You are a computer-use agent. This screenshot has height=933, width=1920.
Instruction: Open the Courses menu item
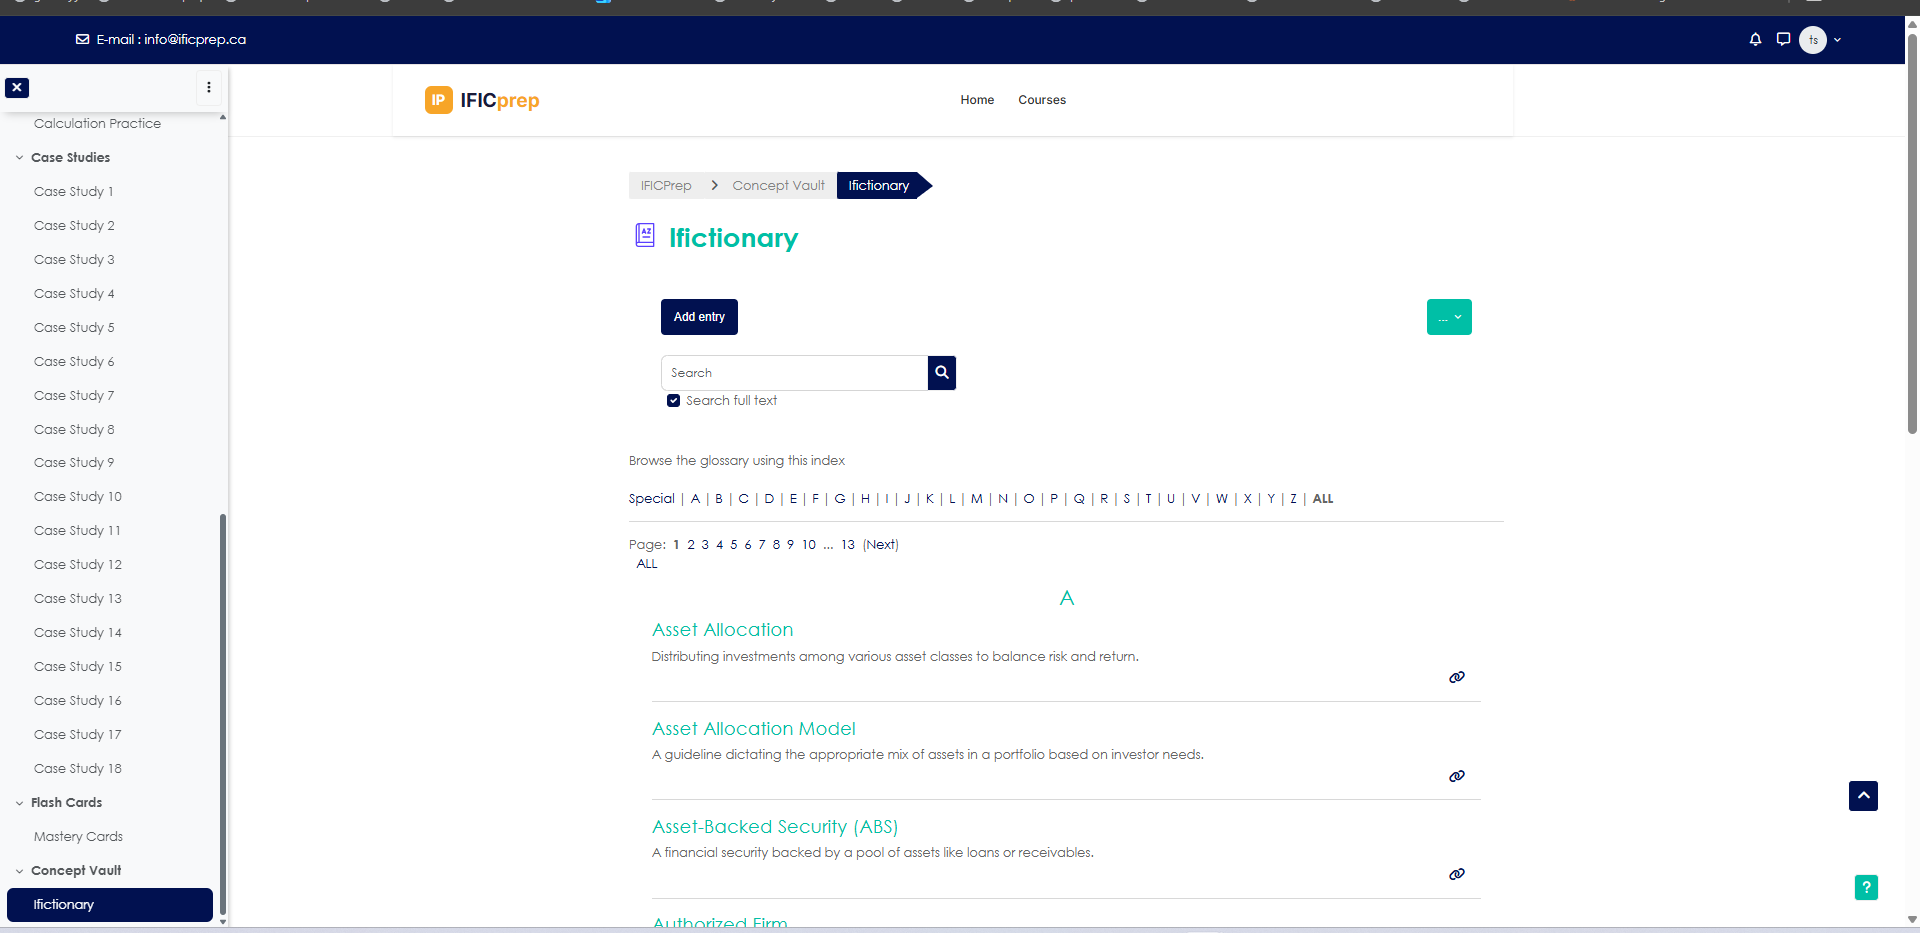[x=1042, y=100]
